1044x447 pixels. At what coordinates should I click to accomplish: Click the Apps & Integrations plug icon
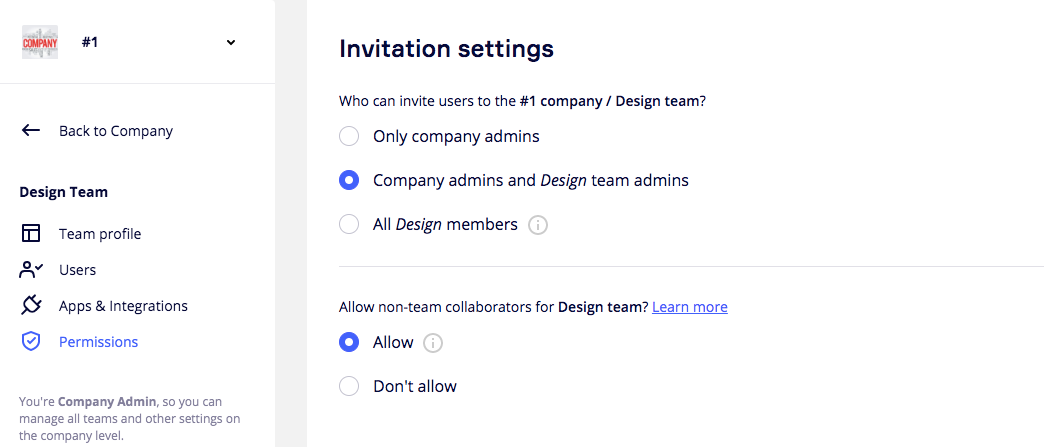(x=31, y=306)
